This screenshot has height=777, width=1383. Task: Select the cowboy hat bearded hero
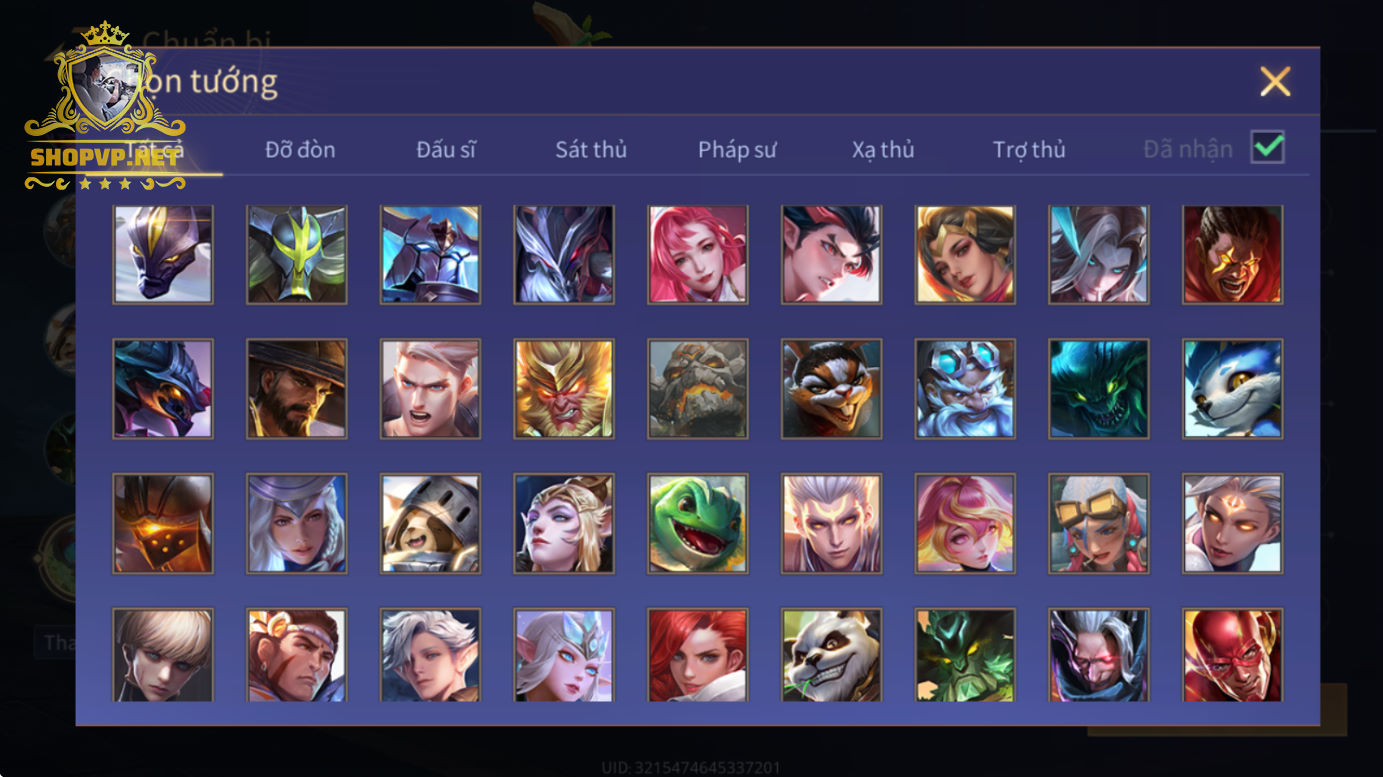297,389
